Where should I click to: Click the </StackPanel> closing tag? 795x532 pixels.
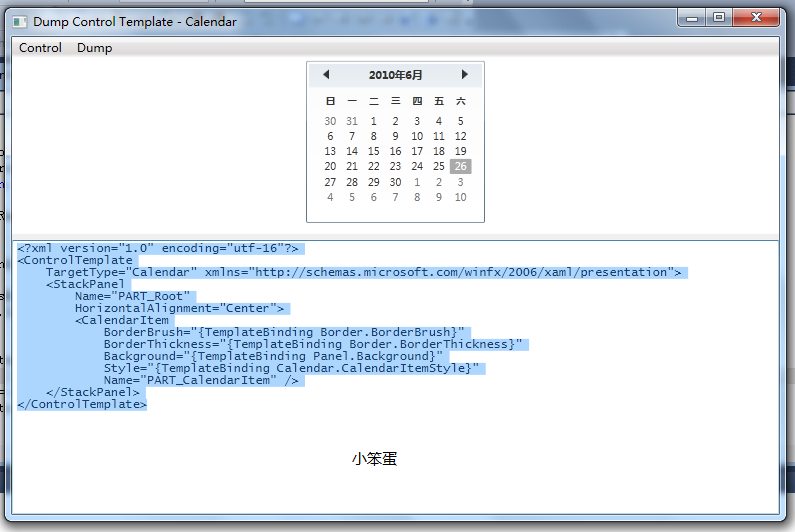click(92, 393)
